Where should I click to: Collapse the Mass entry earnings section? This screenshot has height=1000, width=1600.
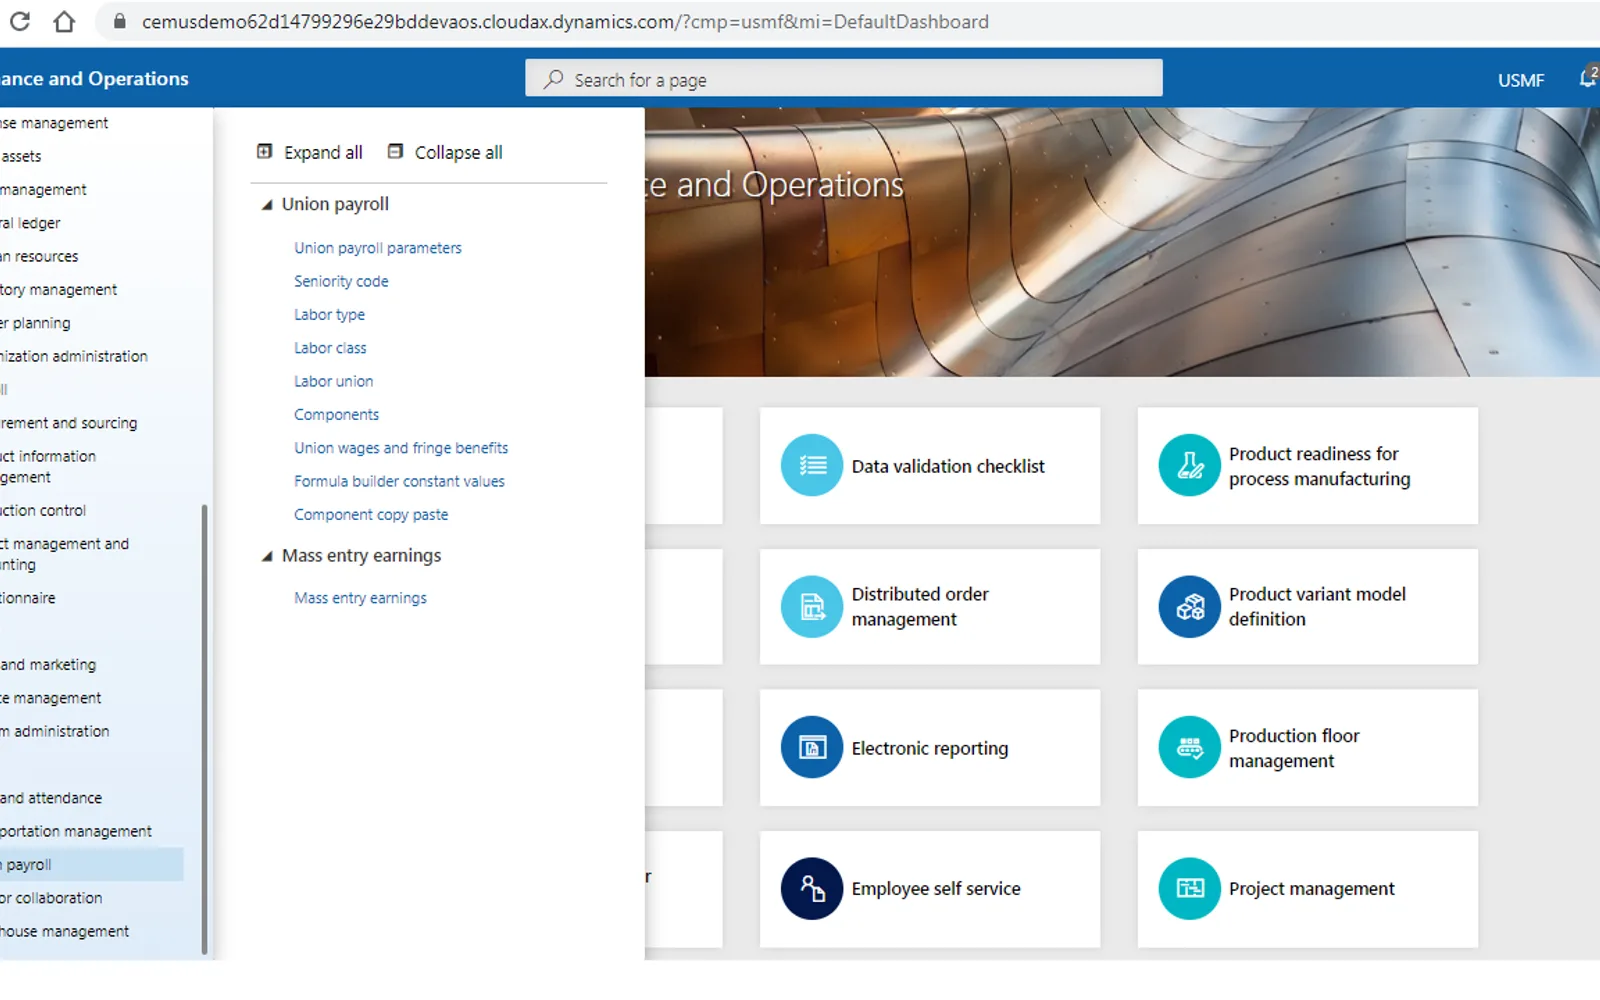[267, 557]
